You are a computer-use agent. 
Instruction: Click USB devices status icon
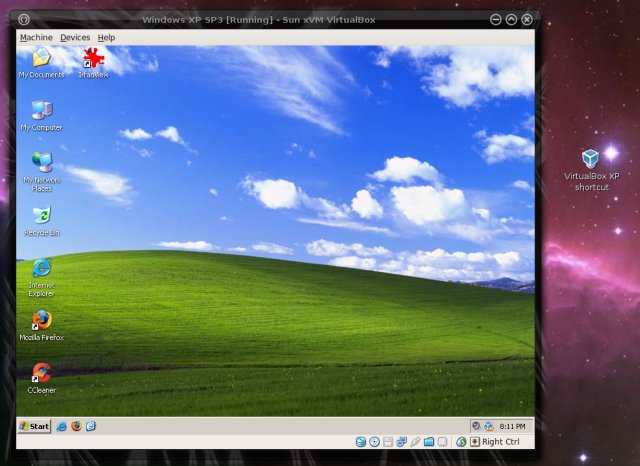pos(415,442)
